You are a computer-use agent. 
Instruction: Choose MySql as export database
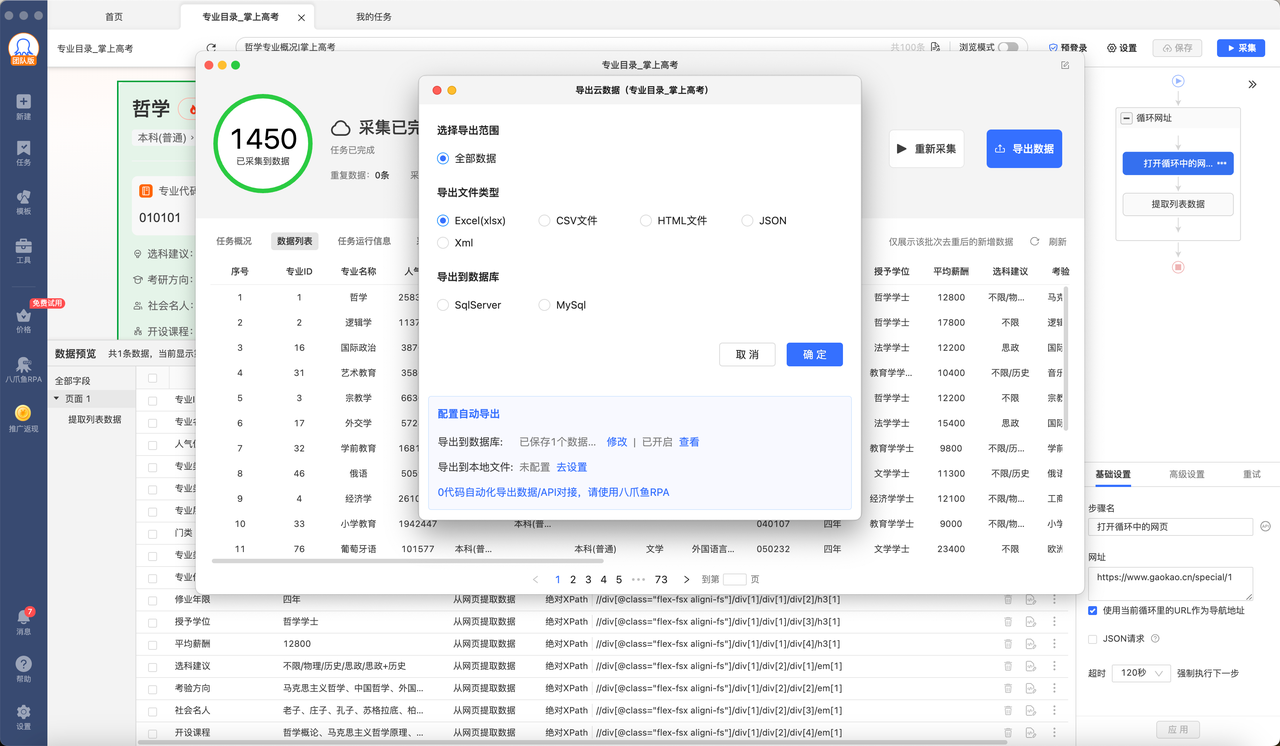545,305
